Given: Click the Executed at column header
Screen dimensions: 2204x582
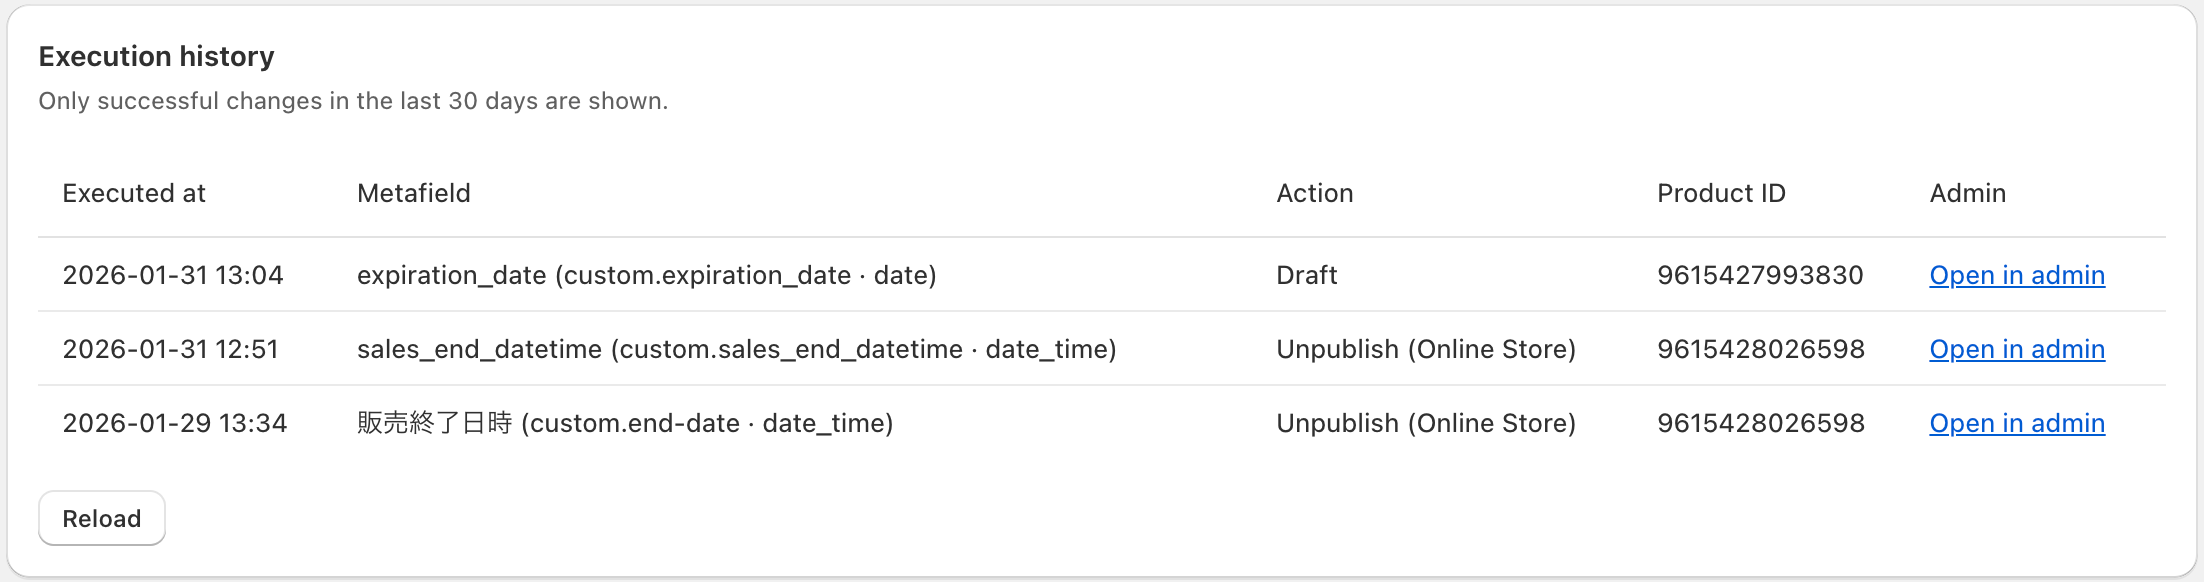Looking at the screenshot, I should [x=134, y=193].
